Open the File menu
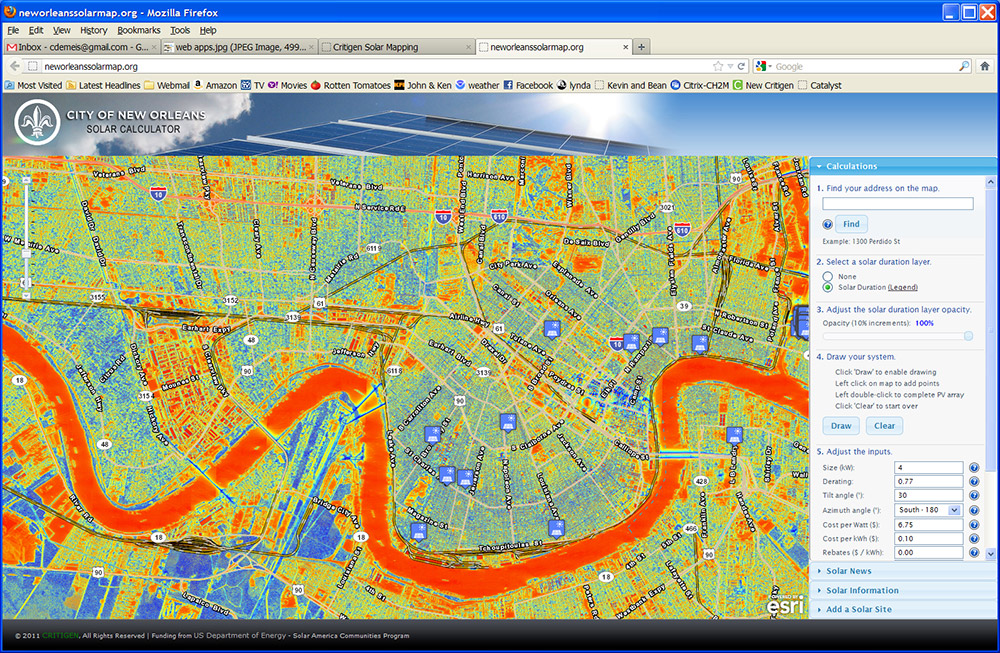Image resolution: width=1000 pixels, height=653 pixels. pos(13,30)
